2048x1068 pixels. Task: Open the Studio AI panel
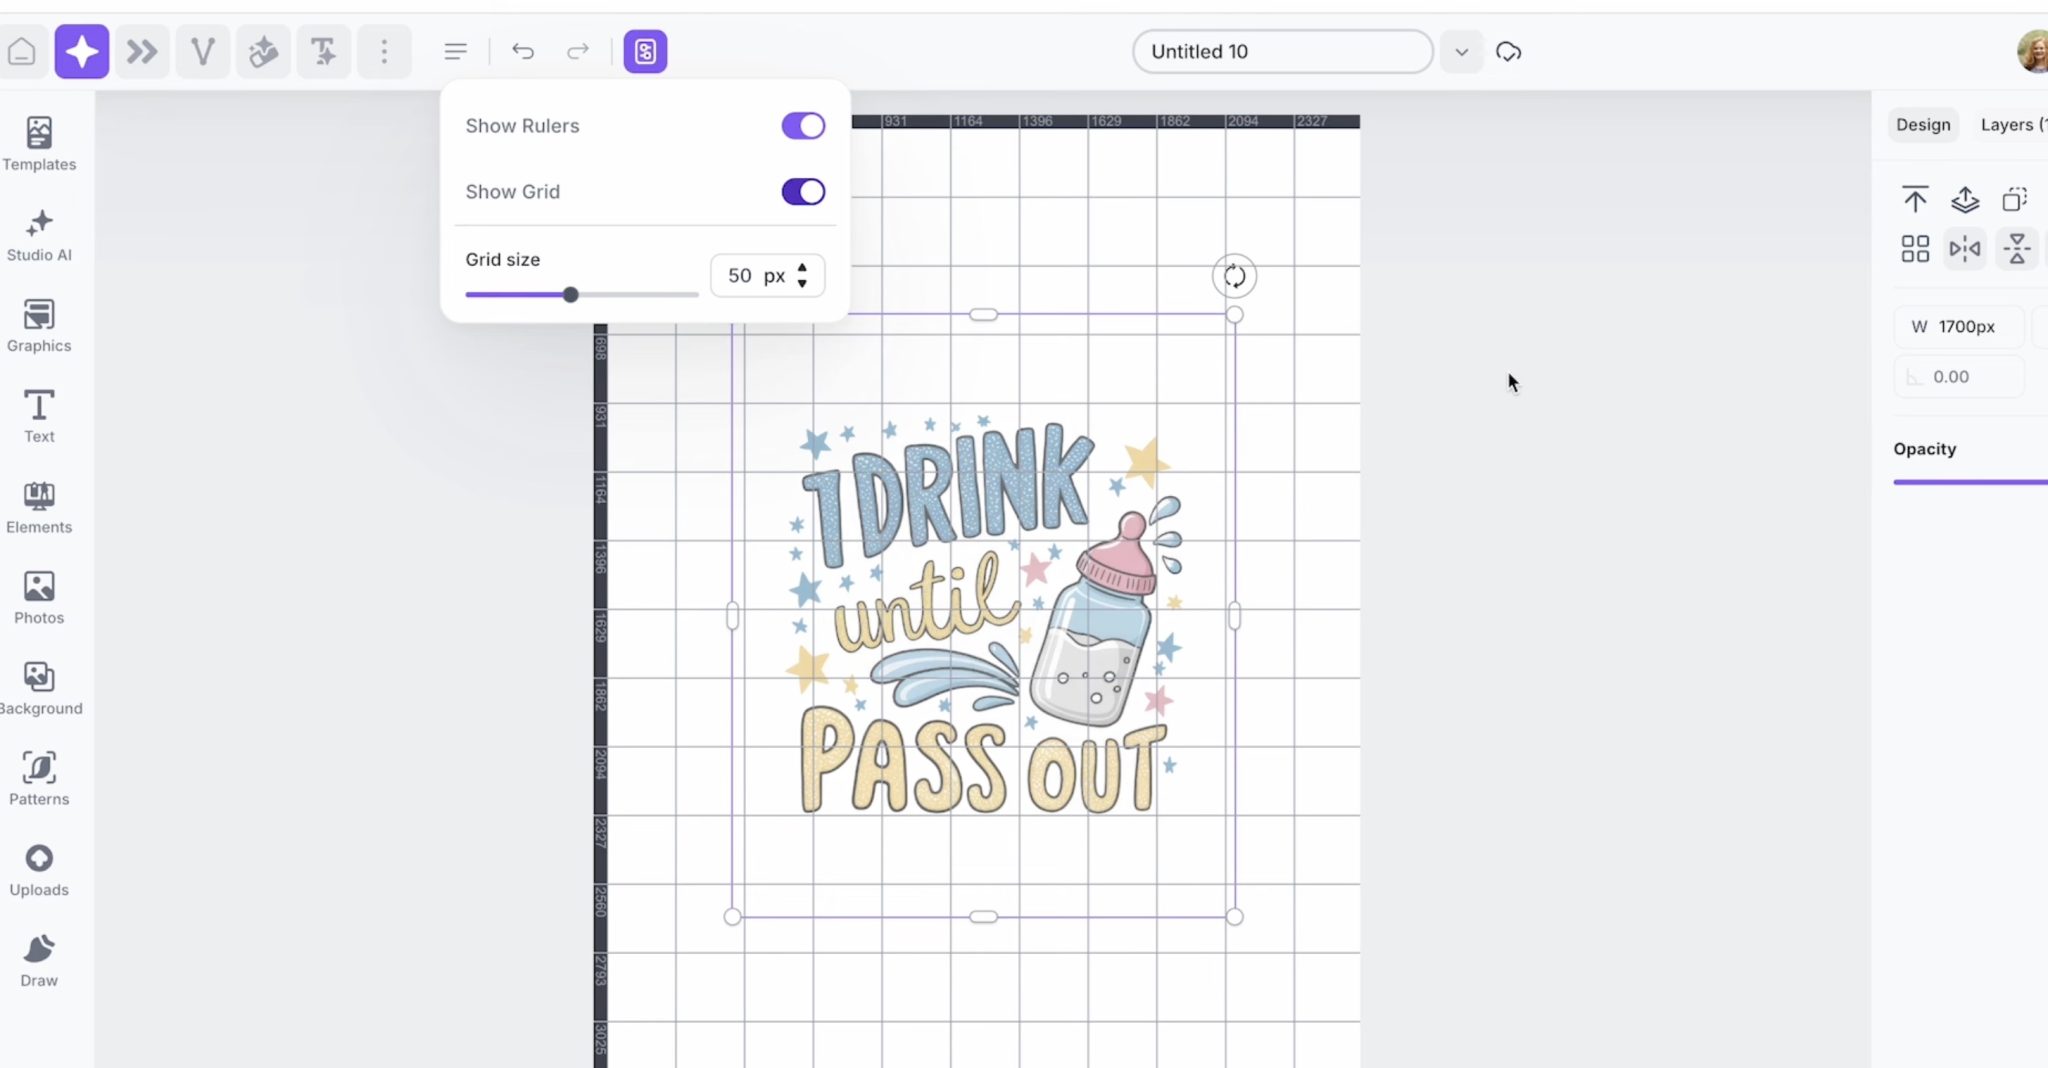pyautogui.click(x=39, y=235)
